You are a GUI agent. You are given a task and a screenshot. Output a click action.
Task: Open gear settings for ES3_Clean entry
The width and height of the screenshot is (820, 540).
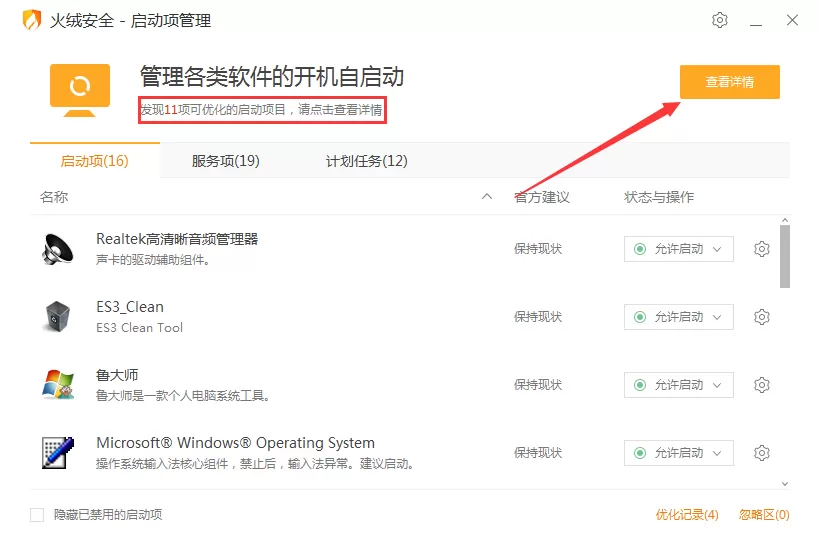pyautogui.click(x=761, y=317)
